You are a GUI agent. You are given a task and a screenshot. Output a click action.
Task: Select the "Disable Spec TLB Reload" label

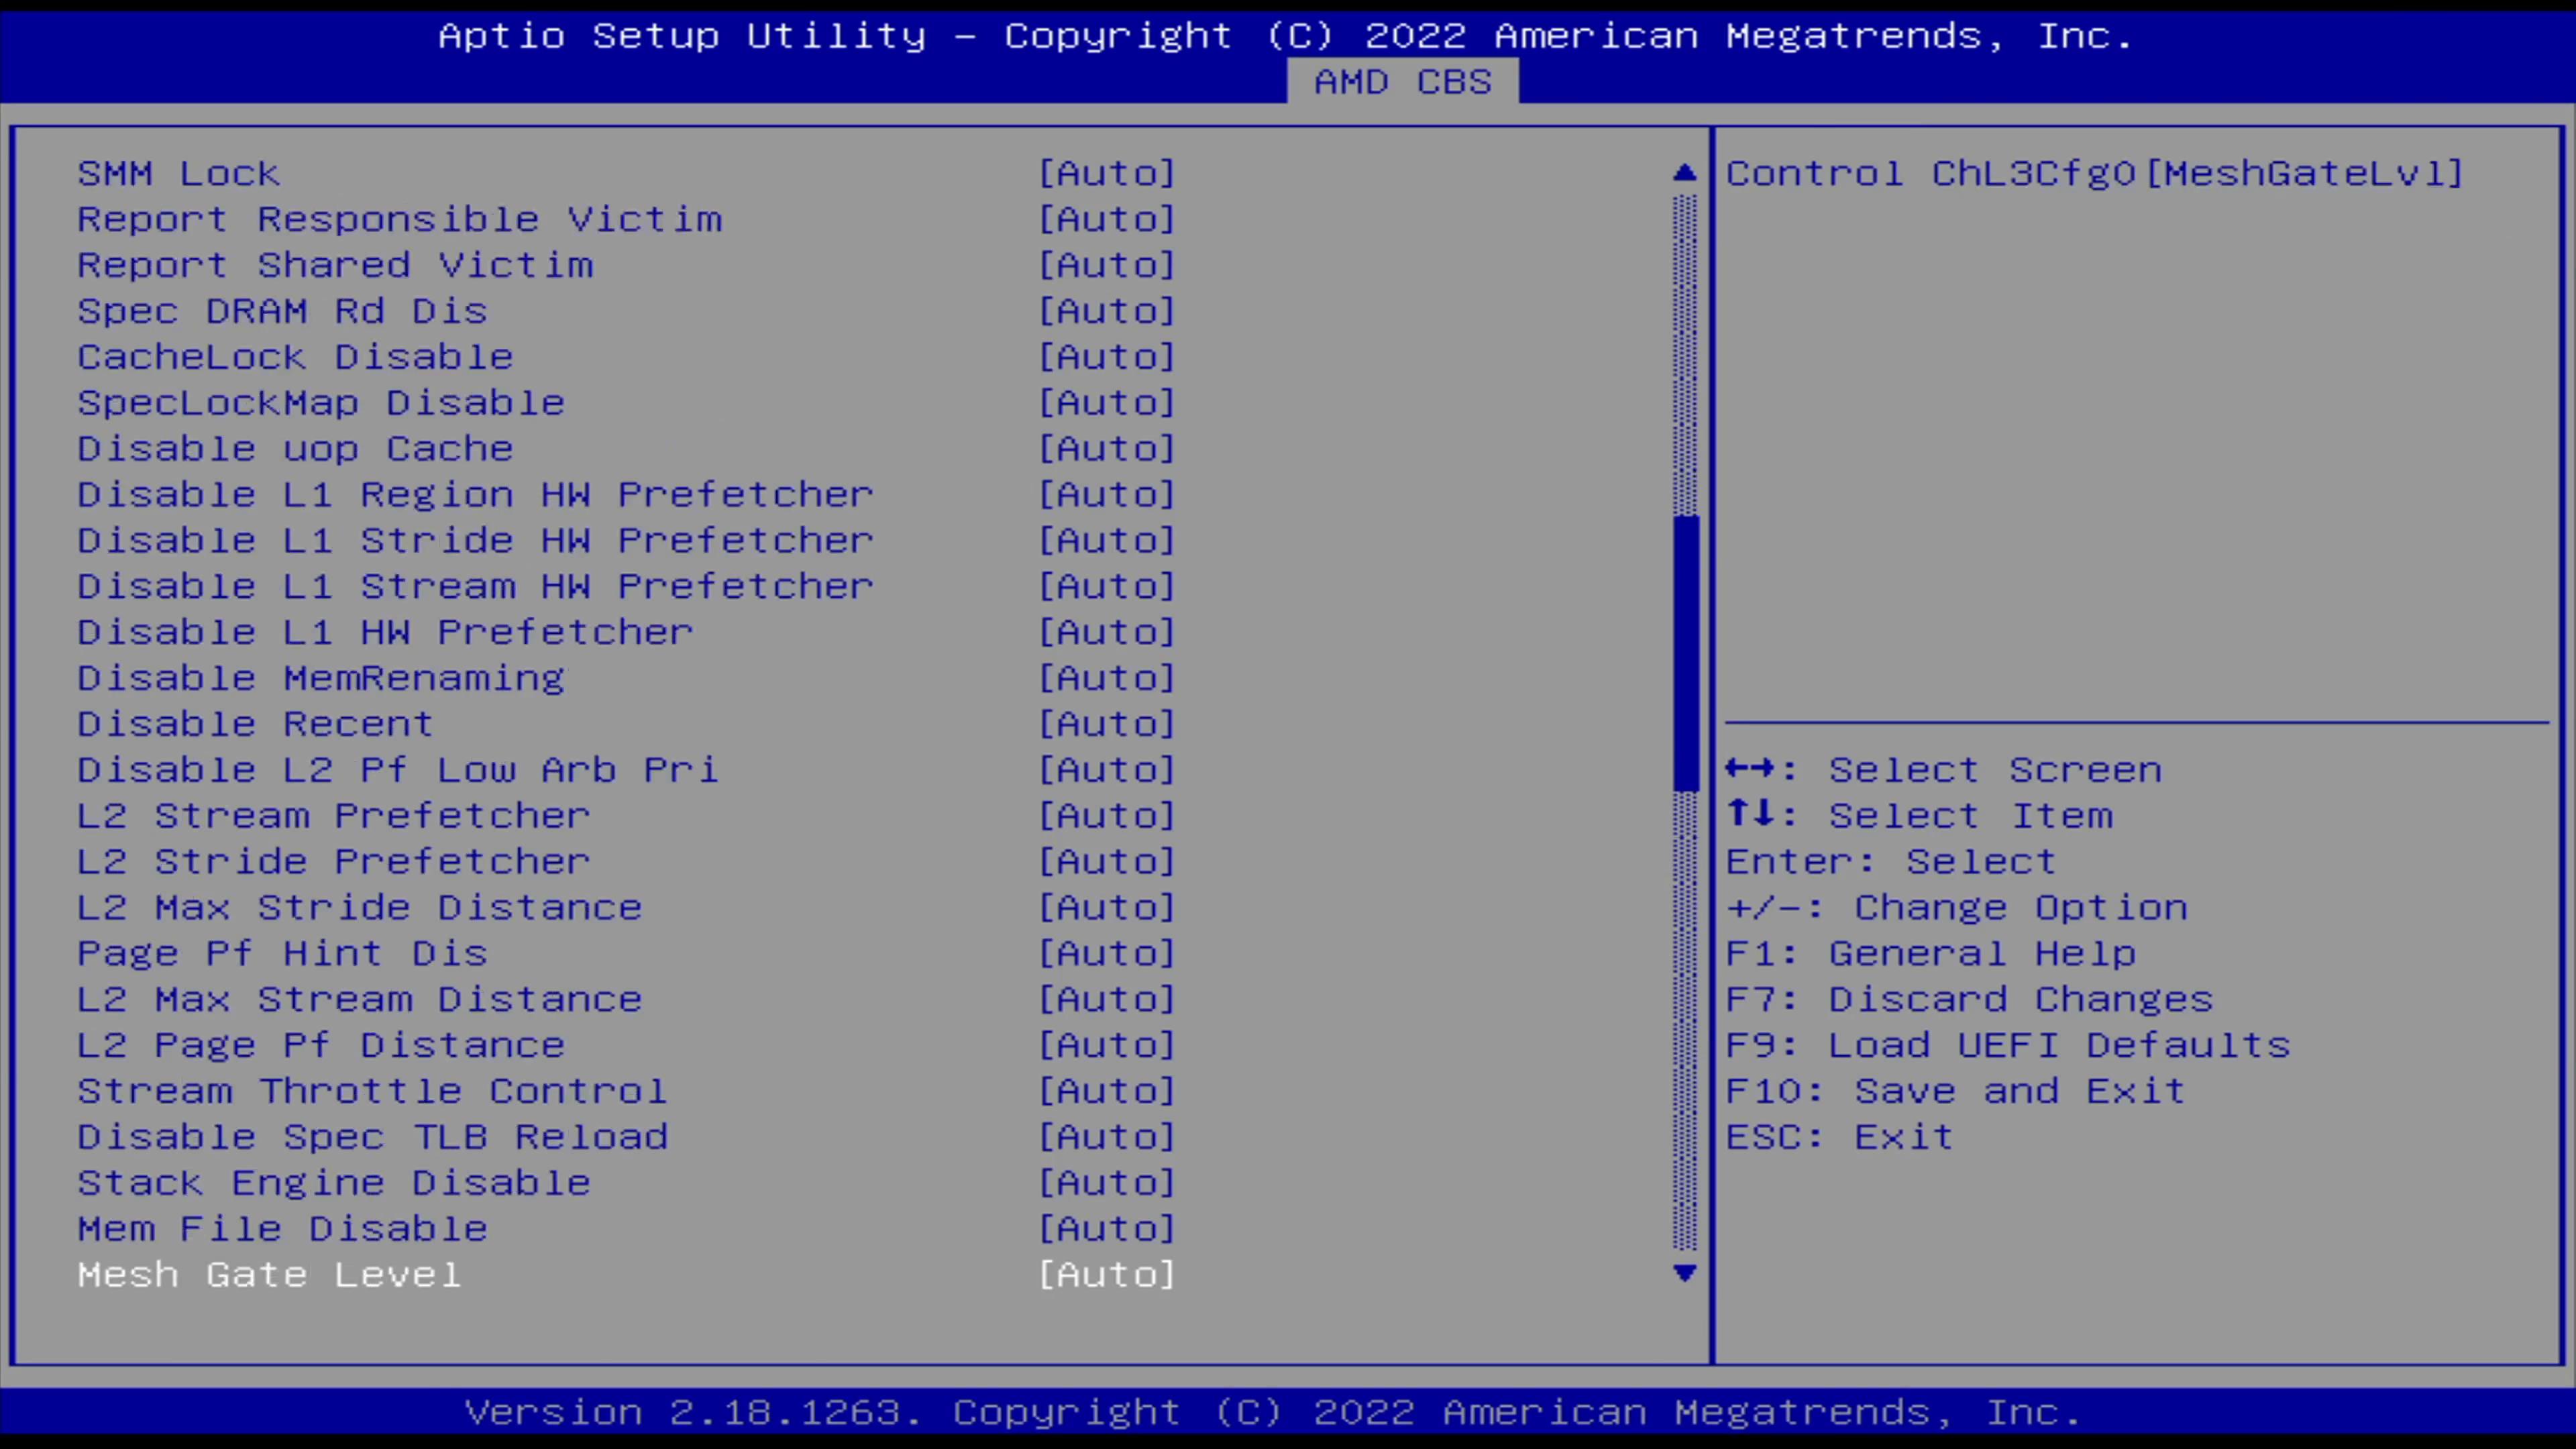coord(373,1137)
